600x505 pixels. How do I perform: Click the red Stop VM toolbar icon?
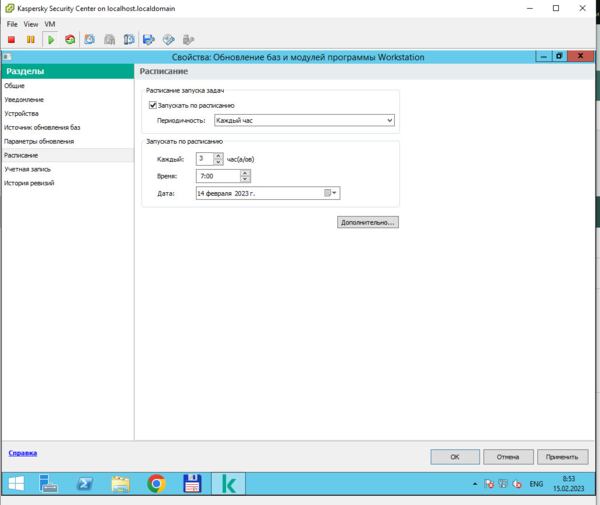11,40
